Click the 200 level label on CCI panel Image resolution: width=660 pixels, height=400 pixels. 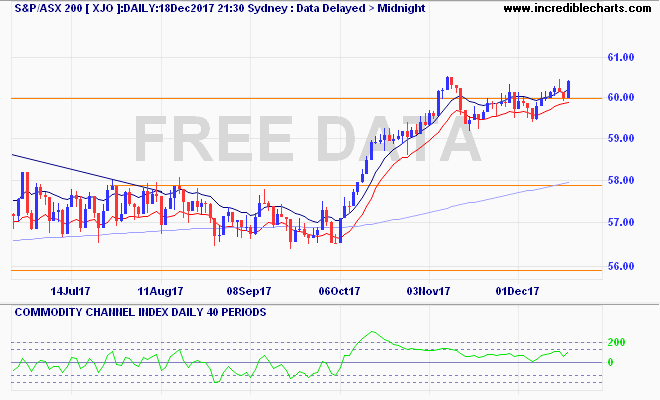click(x=616, y=342)
